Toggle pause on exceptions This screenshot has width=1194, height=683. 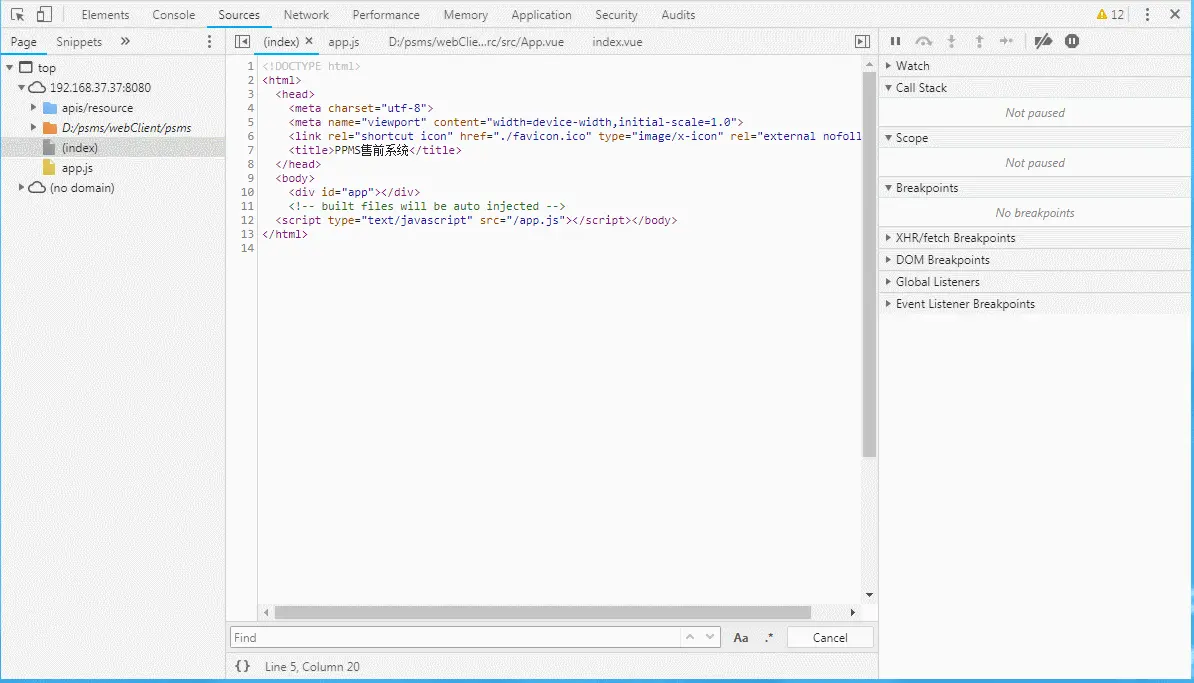1072,41
